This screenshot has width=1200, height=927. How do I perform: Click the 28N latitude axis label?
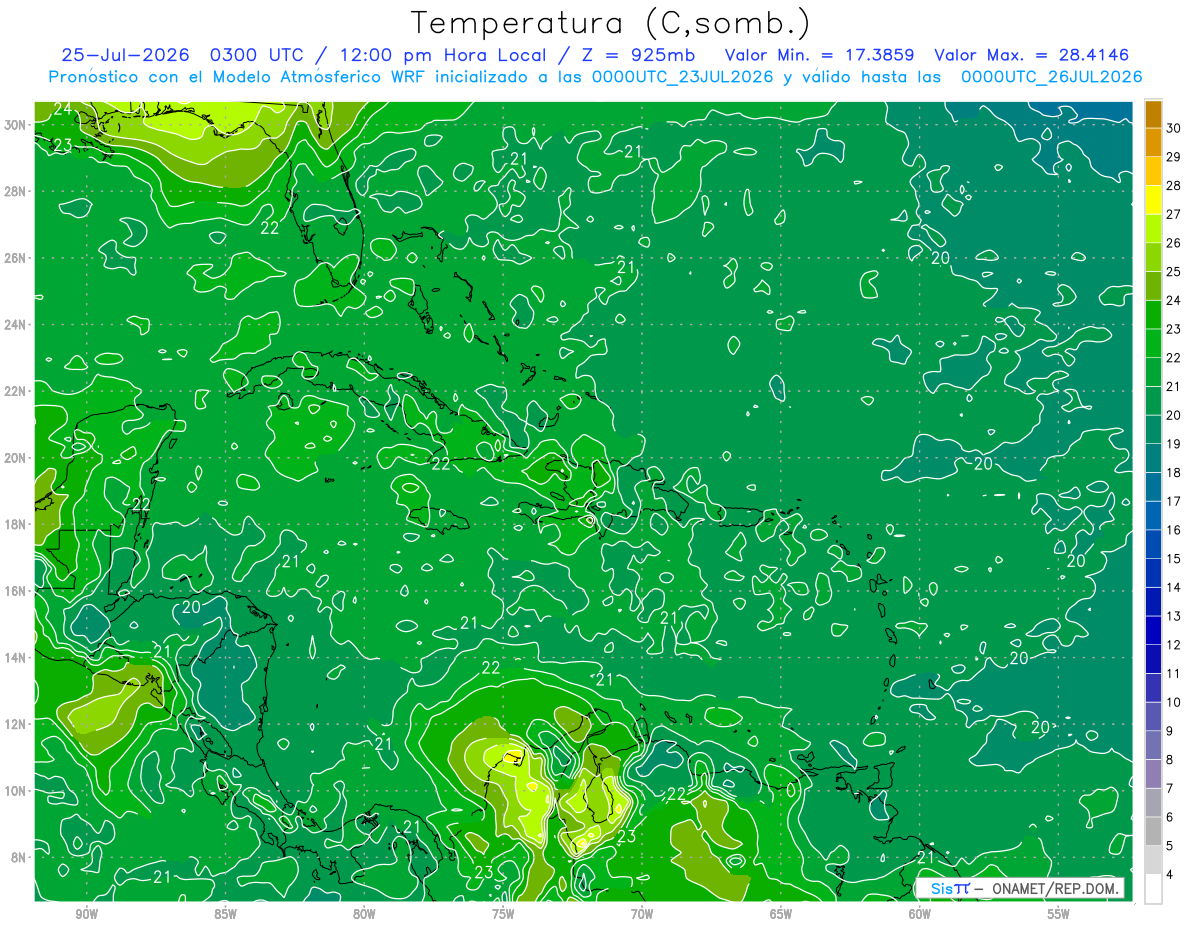tap(15, 191)
